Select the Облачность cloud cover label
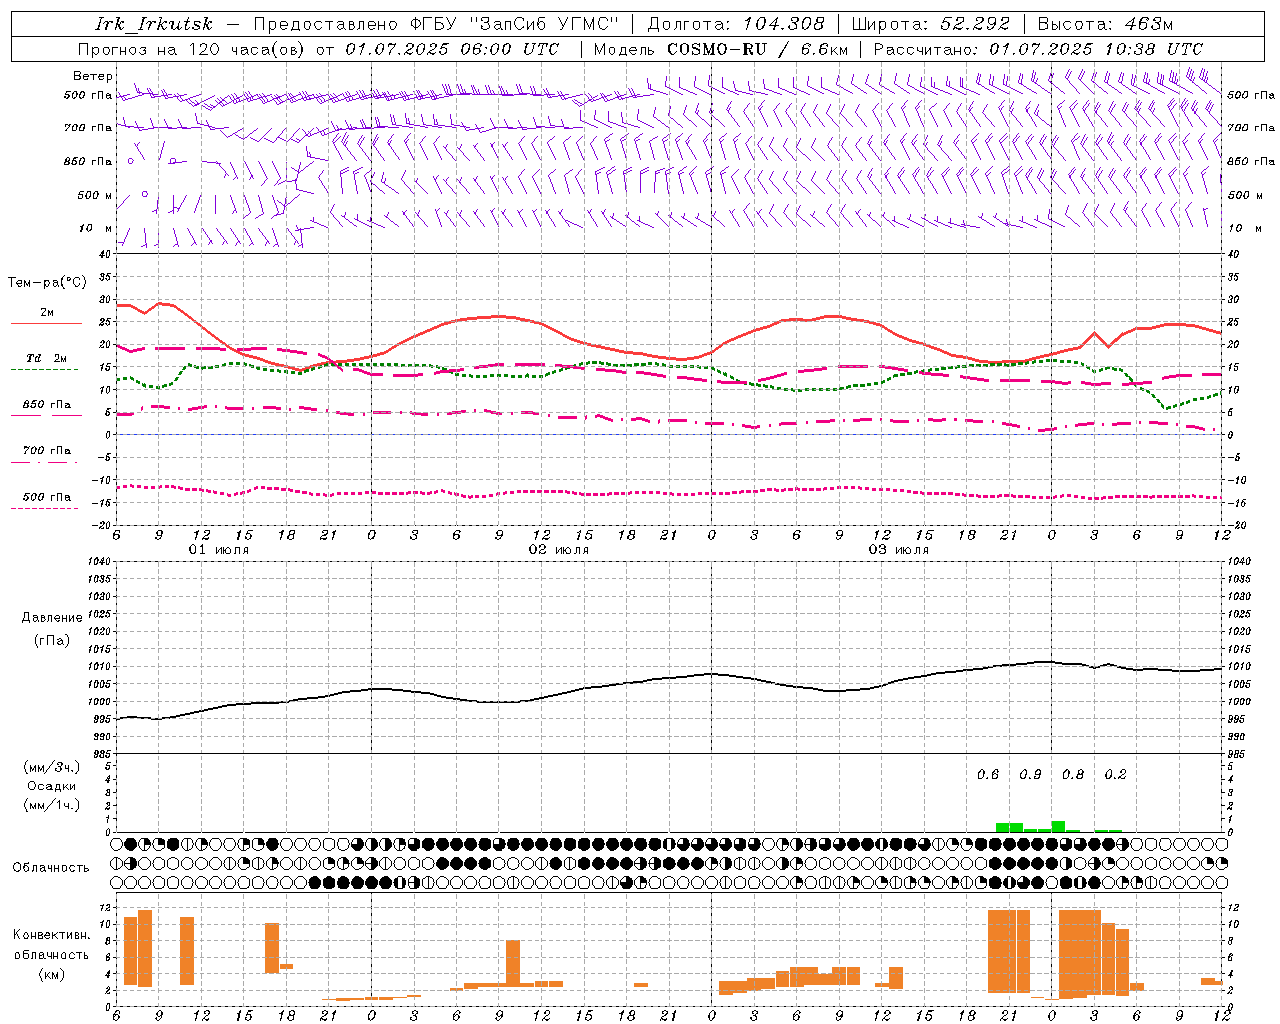1280x1024 pixels. click(51, 867)
